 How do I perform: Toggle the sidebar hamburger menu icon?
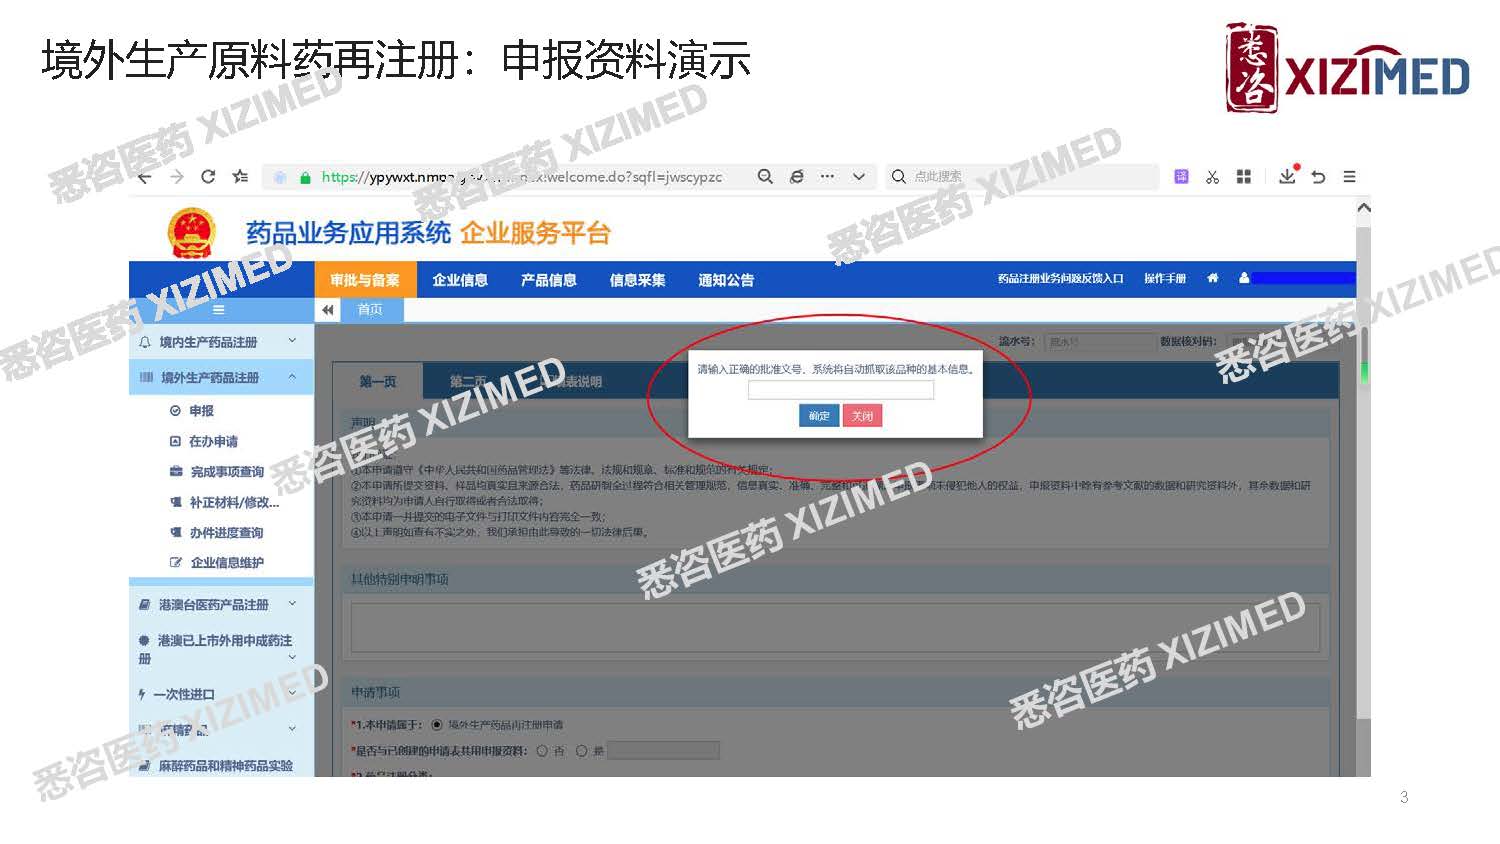pyautogui.click(x=219, y=310)
